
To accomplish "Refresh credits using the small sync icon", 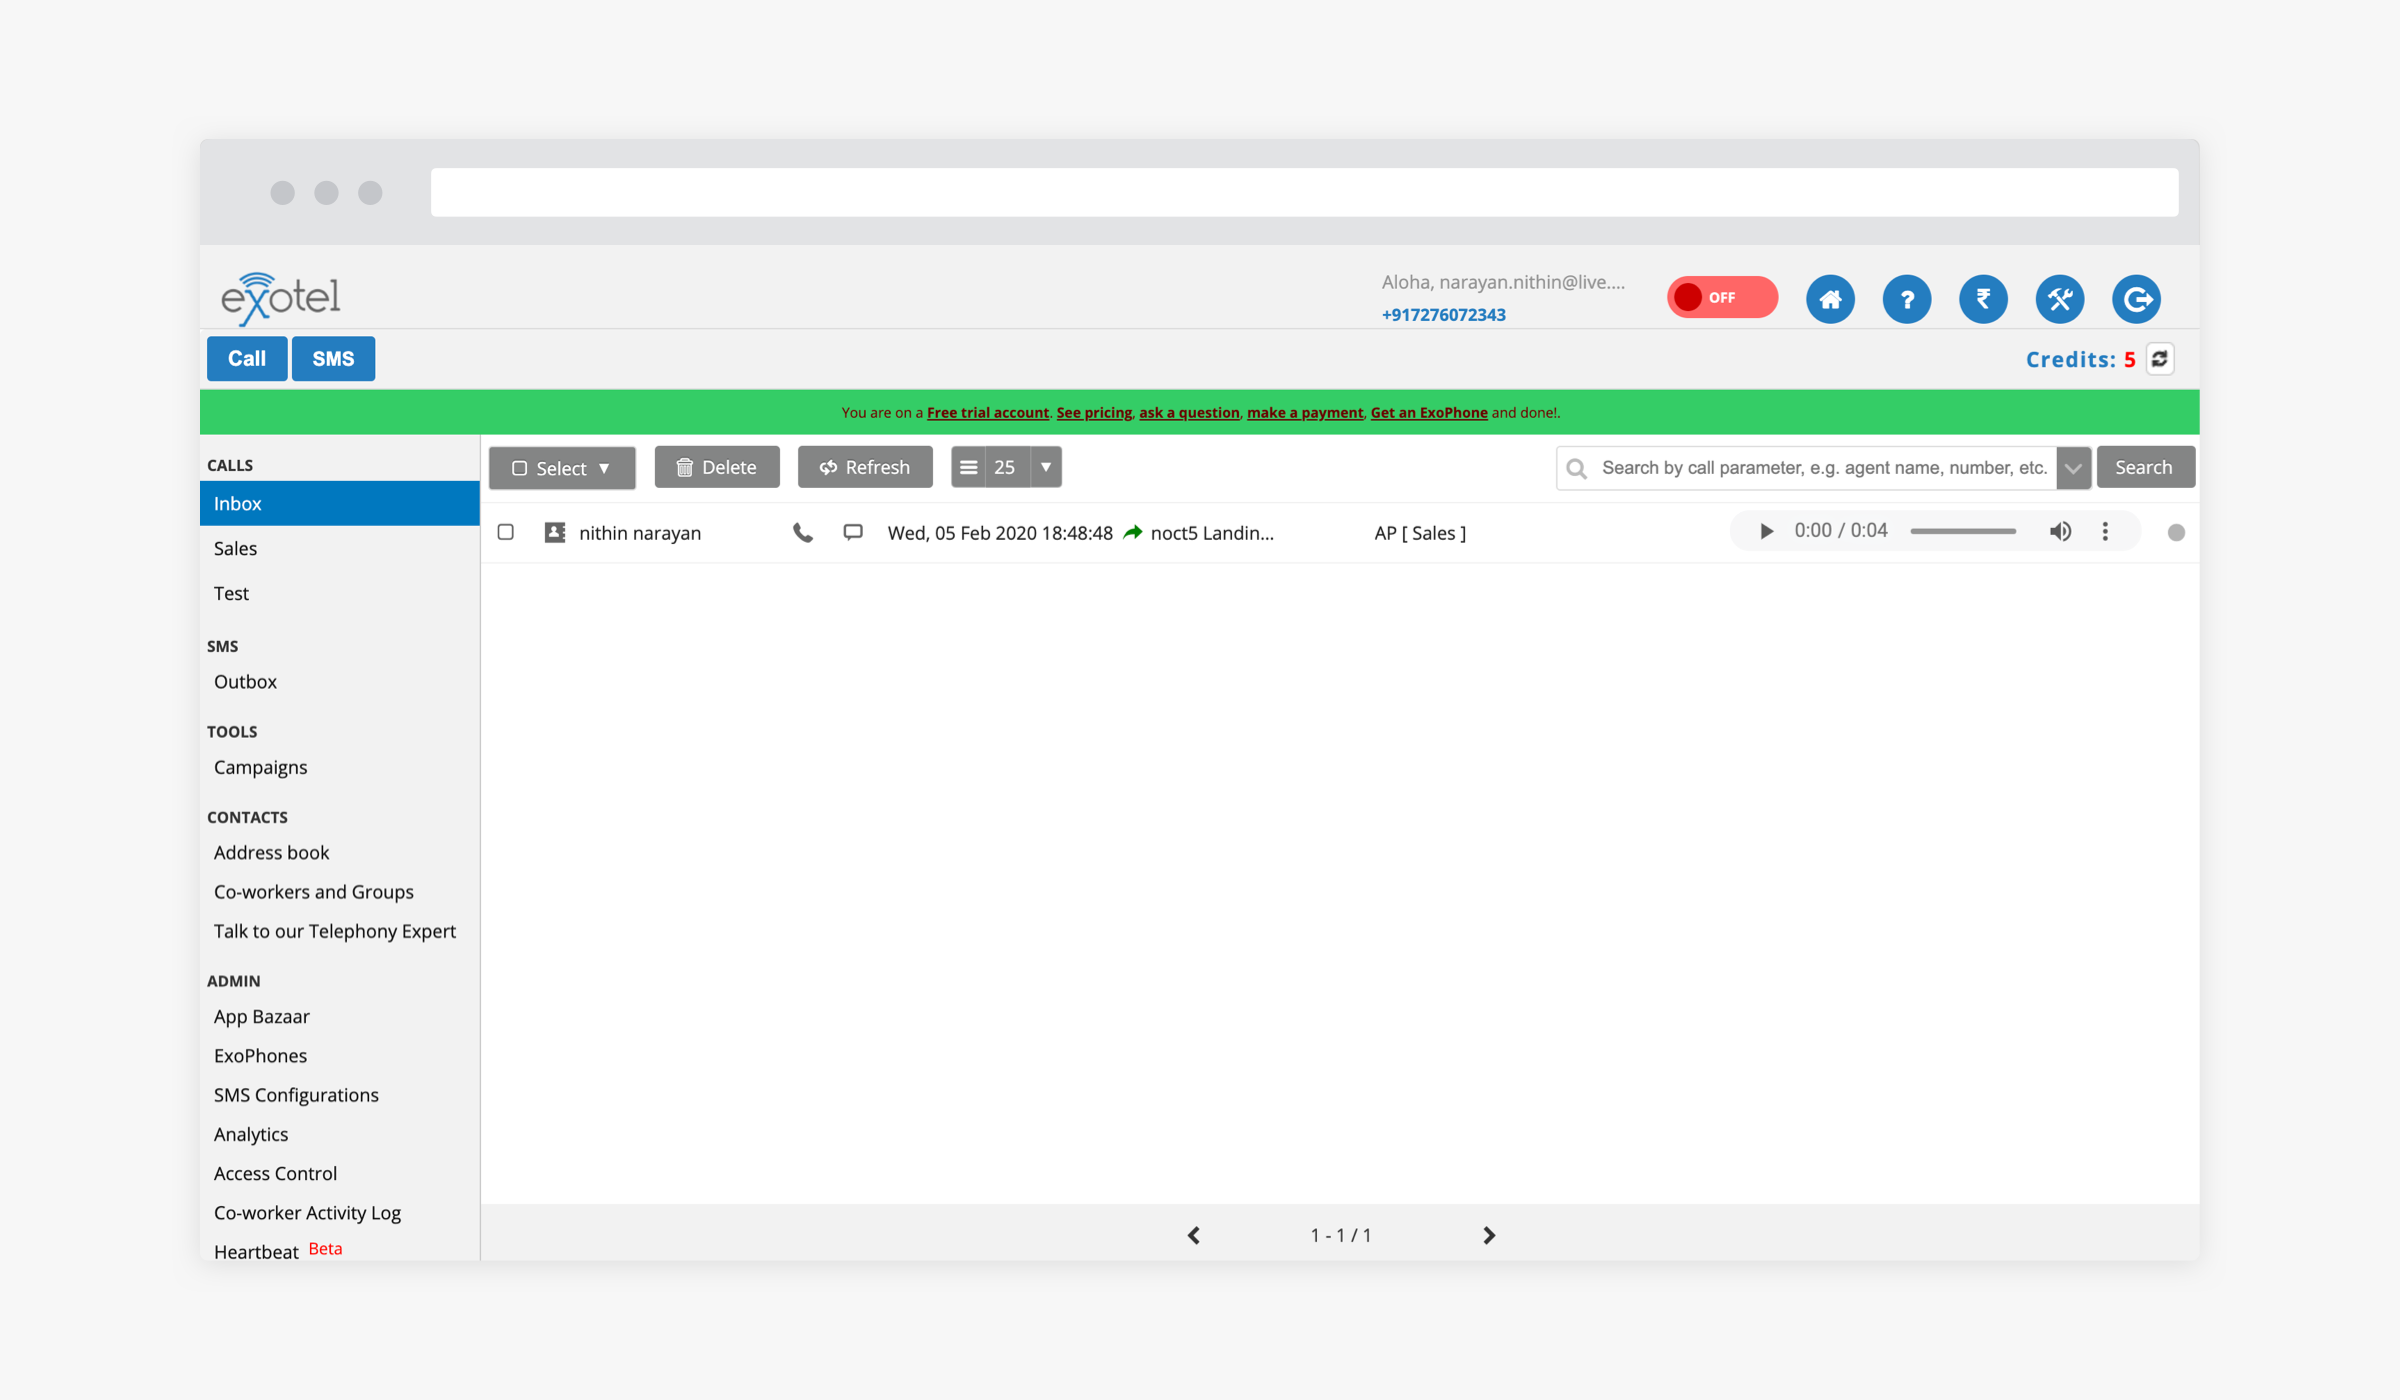I will (x=2160, y=359).
